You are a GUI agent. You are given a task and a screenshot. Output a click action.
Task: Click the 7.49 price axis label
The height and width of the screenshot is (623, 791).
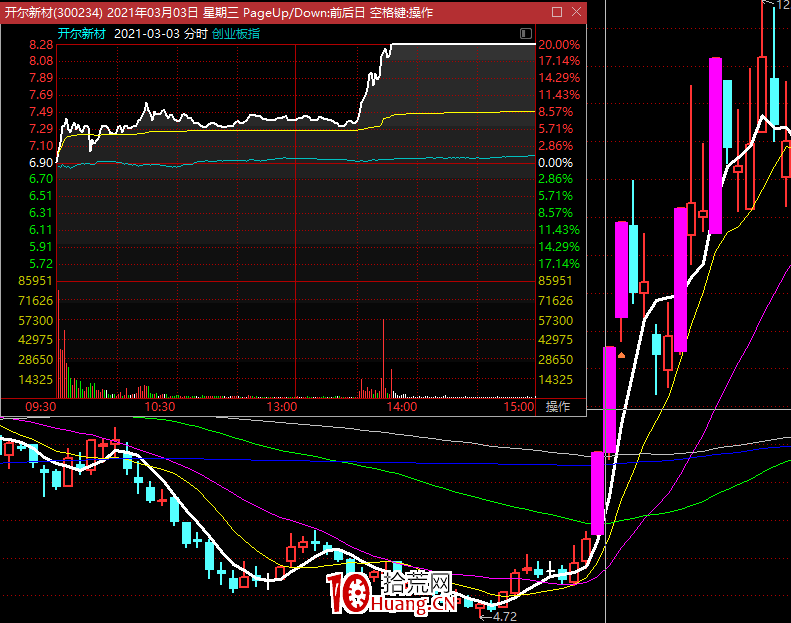[x=41, y=112]
